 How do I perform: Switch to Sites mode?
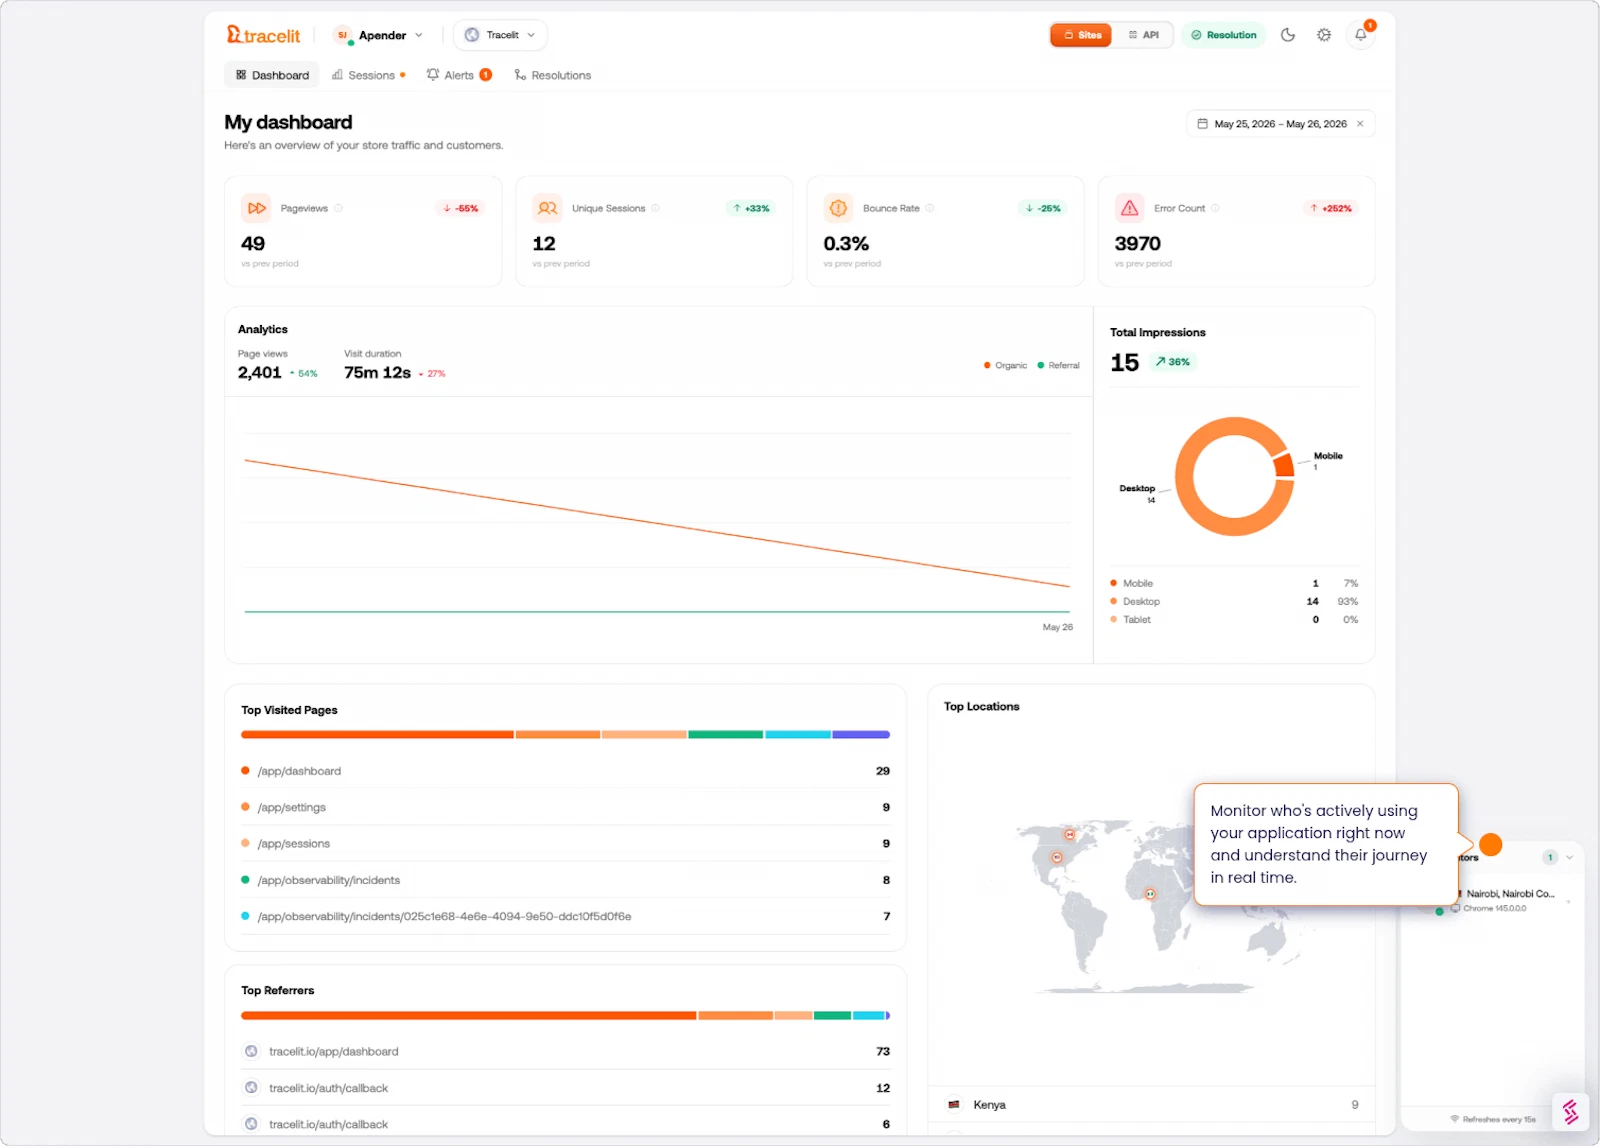(x=1081, y=35)
